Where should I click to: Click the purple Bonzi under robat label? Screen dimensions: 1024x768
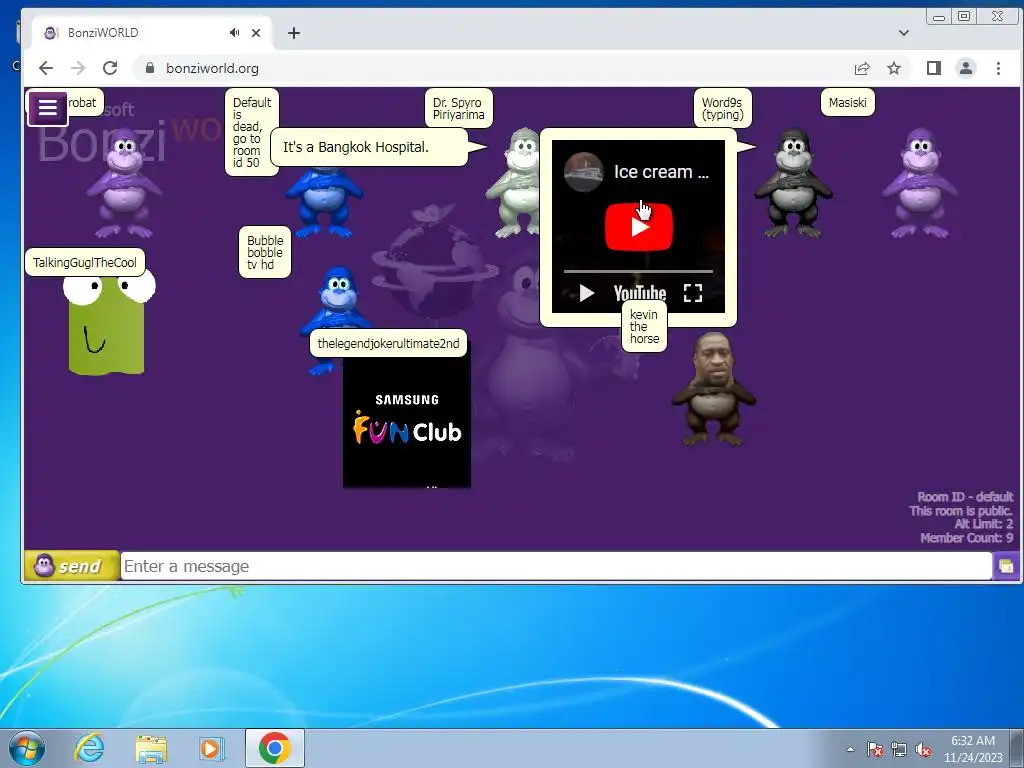click(x=124, y=183)
